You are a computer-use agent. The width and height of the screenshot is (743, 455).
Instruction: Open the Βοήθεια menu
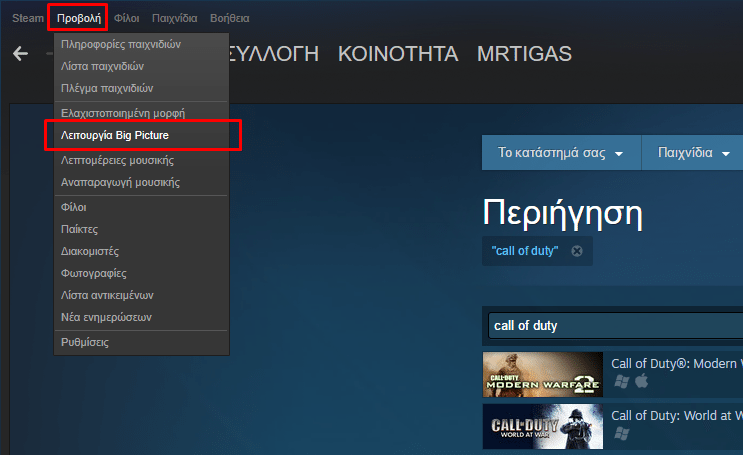click(x=229, y=18)
